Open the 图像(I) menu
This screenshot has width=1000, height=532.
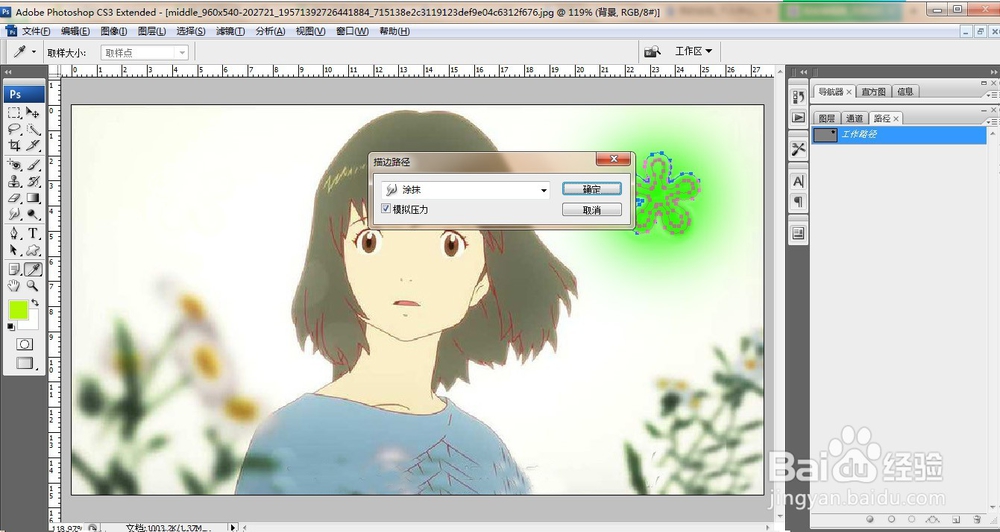(114, 31)
